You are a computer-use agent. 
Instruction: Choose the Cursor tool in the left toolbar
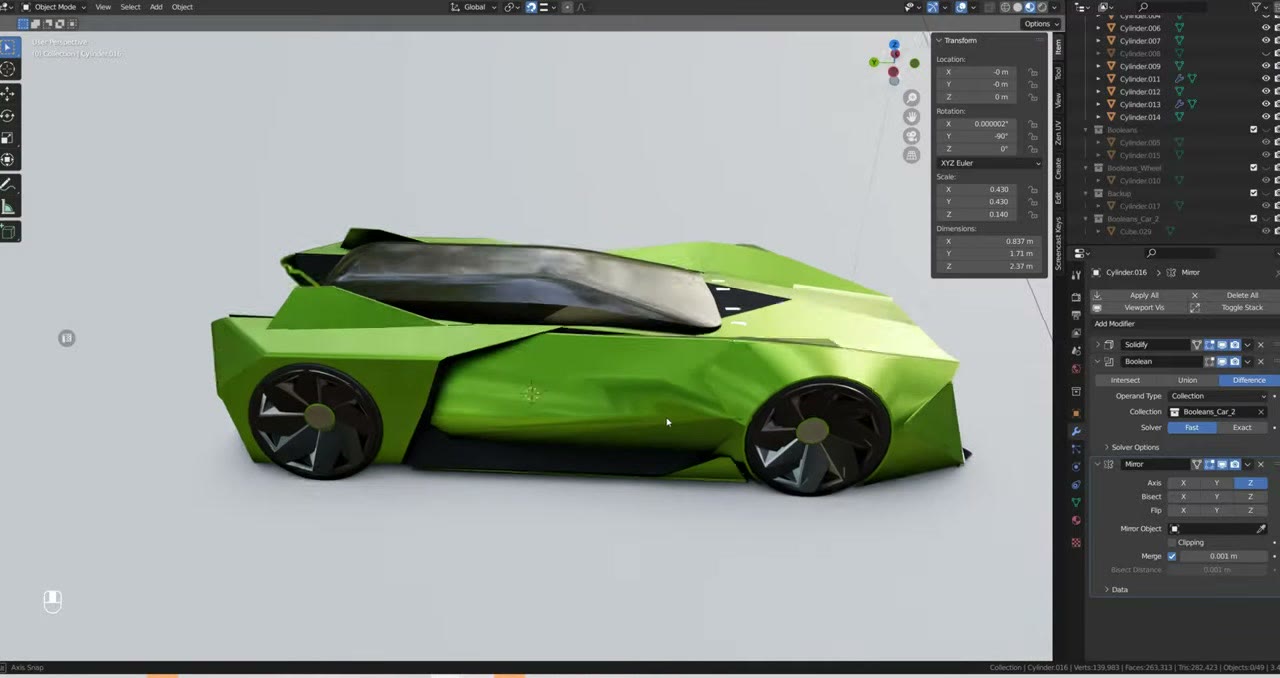(8, 69)
